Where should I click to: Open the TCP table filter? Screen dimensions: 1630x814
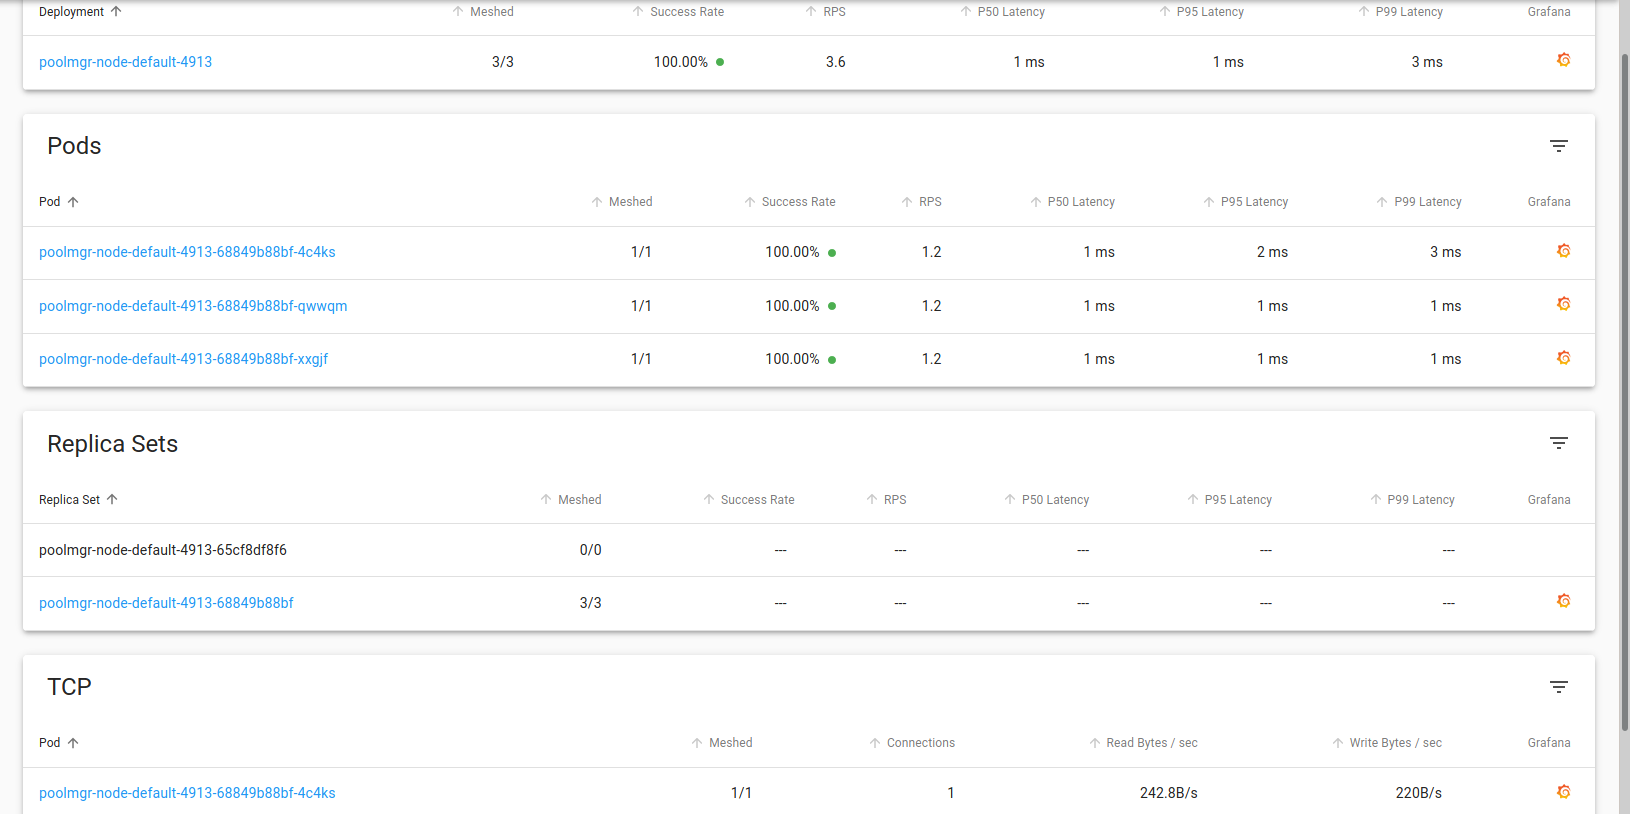pyautogui.click(x=1558, y=687)
